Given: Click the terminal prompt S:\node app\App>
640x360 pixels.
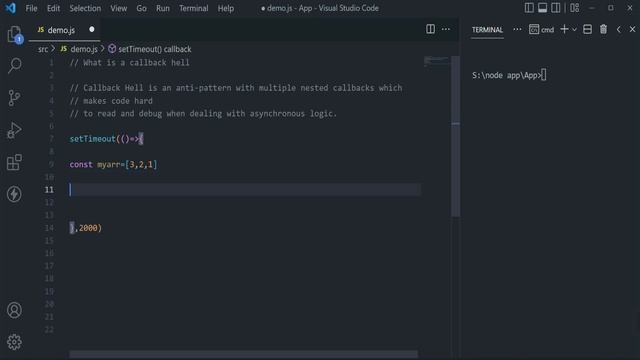Looking at the screenshot, I should 507,76.
